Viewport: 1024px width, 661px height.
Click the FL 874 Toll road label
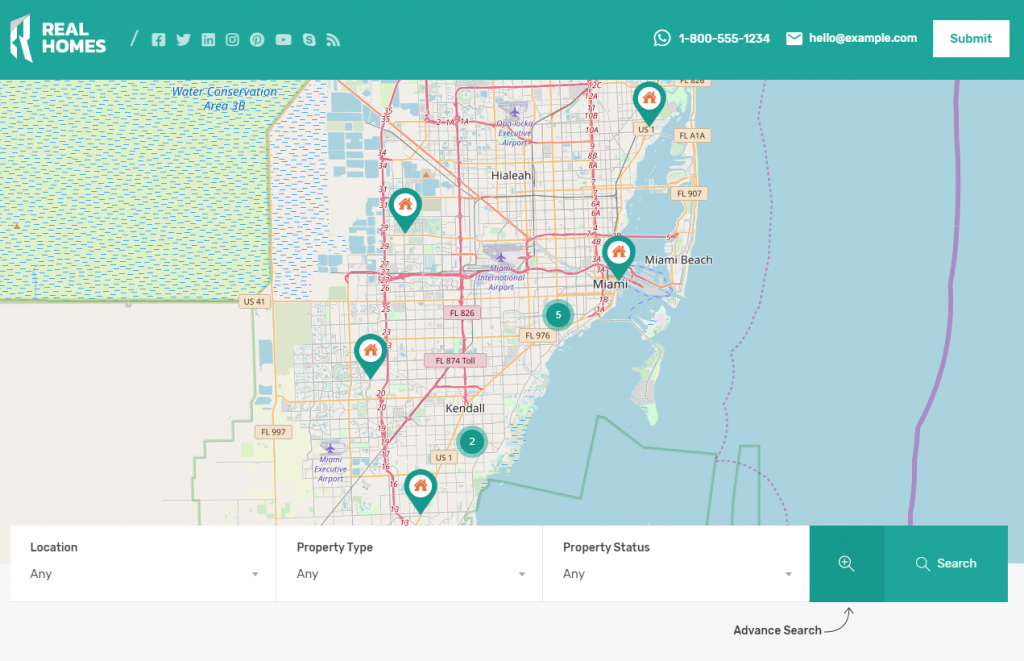coord(455,361)
